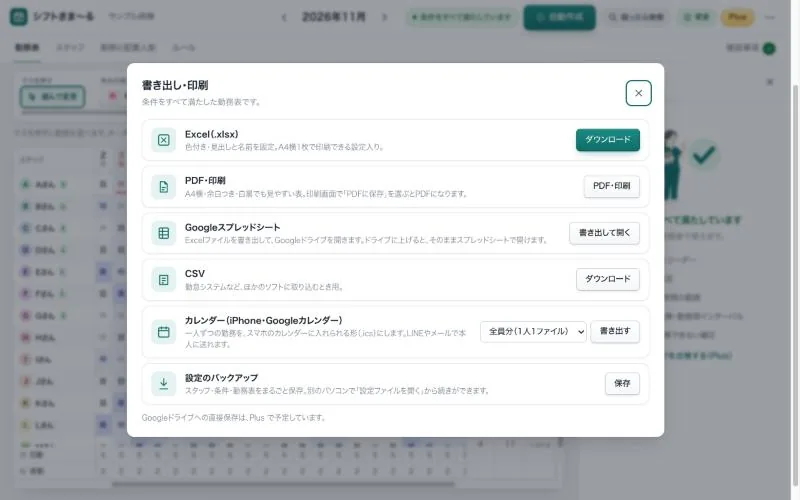Click 書き出す for calendar export
The image size is (800, 500).
tap(615, 331)
